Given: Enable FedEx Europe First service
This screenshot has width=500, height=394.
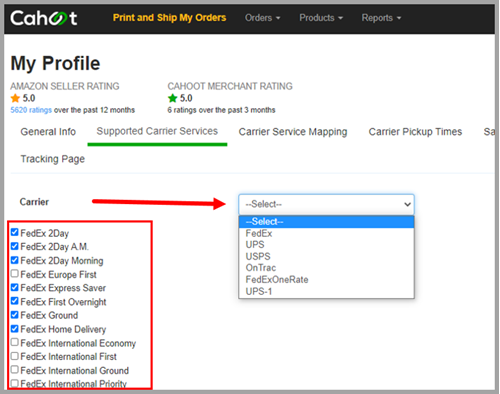Looking at the screenshot, I should (14, 274).
